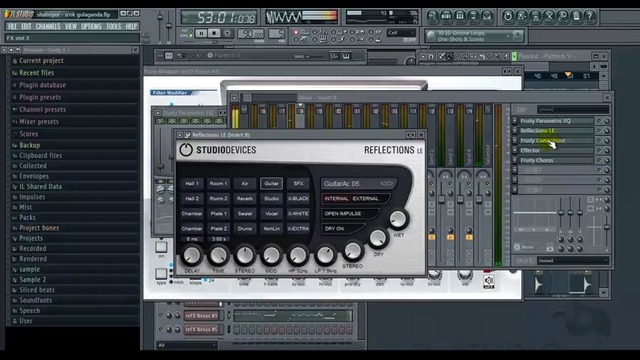Click the undo history round icon
This screenshot has height=360, width=640.
click(x=508, y=16)
